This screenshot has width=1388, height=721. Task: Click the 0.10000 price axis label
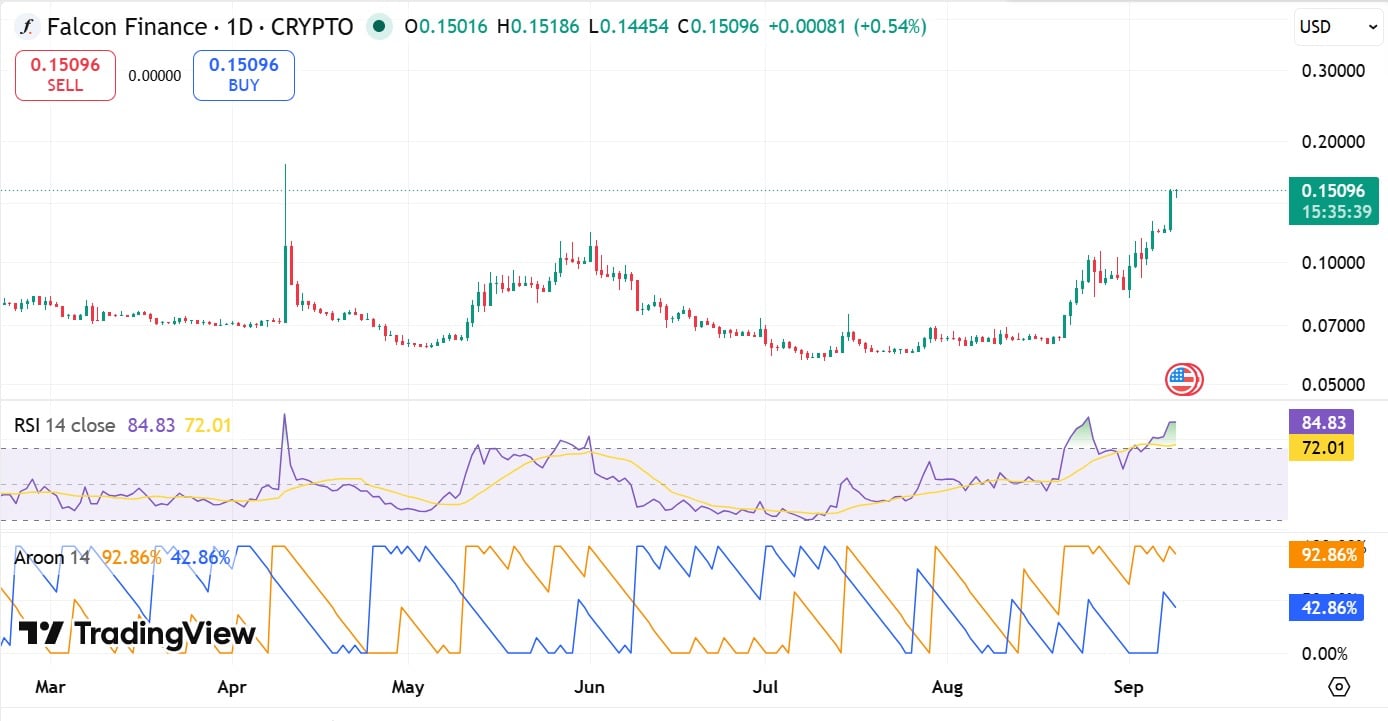point(1333,263)
